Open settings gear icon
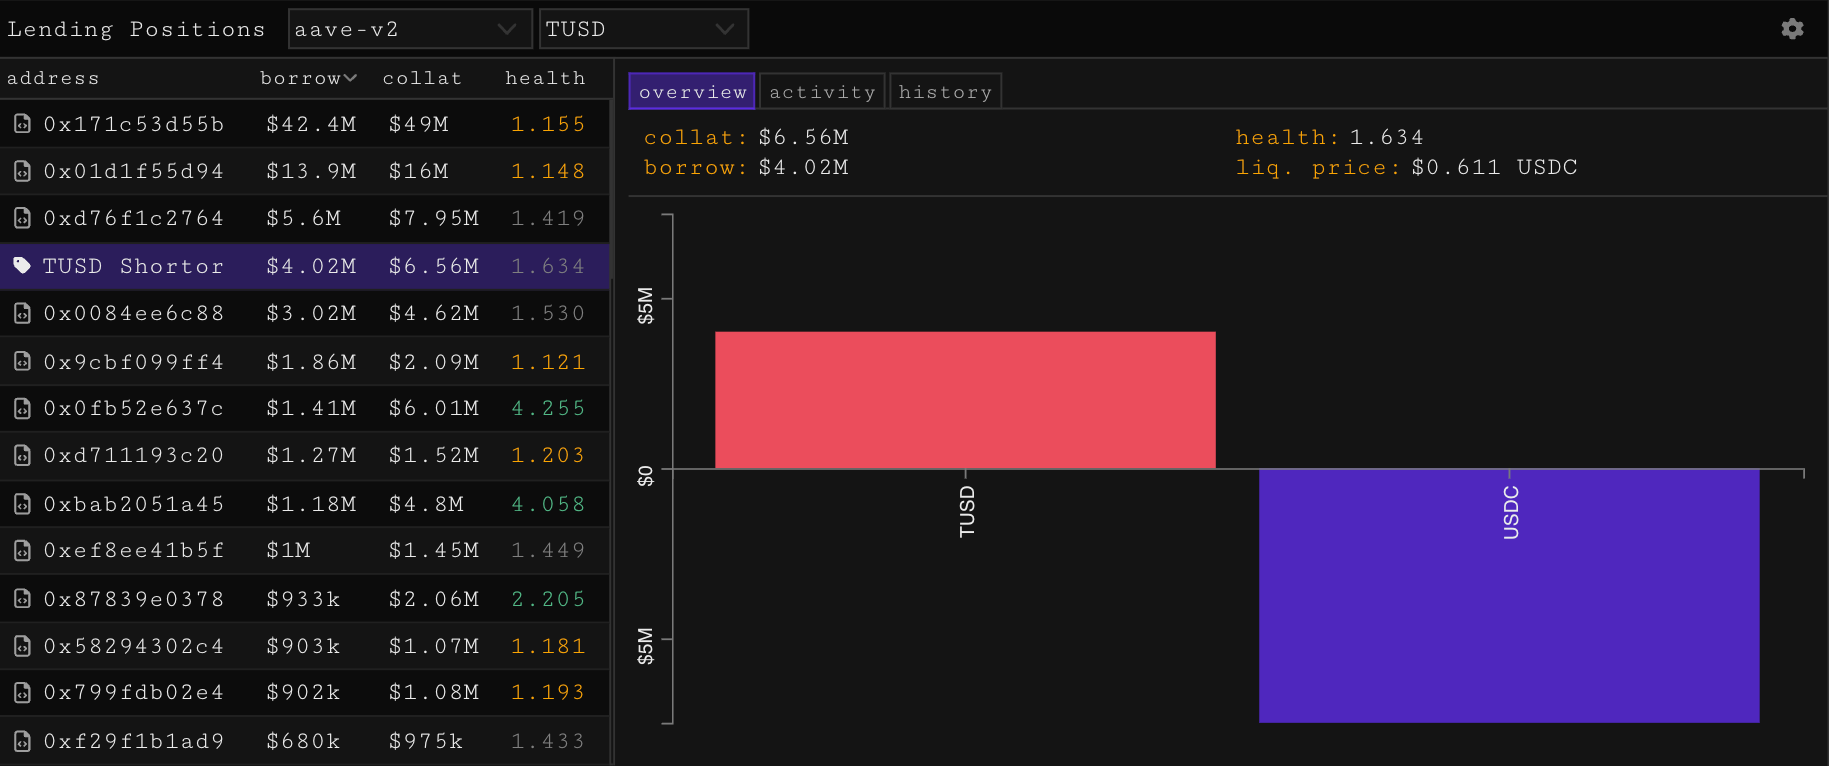This screenshot has height=766, width=1829. 1792,29
